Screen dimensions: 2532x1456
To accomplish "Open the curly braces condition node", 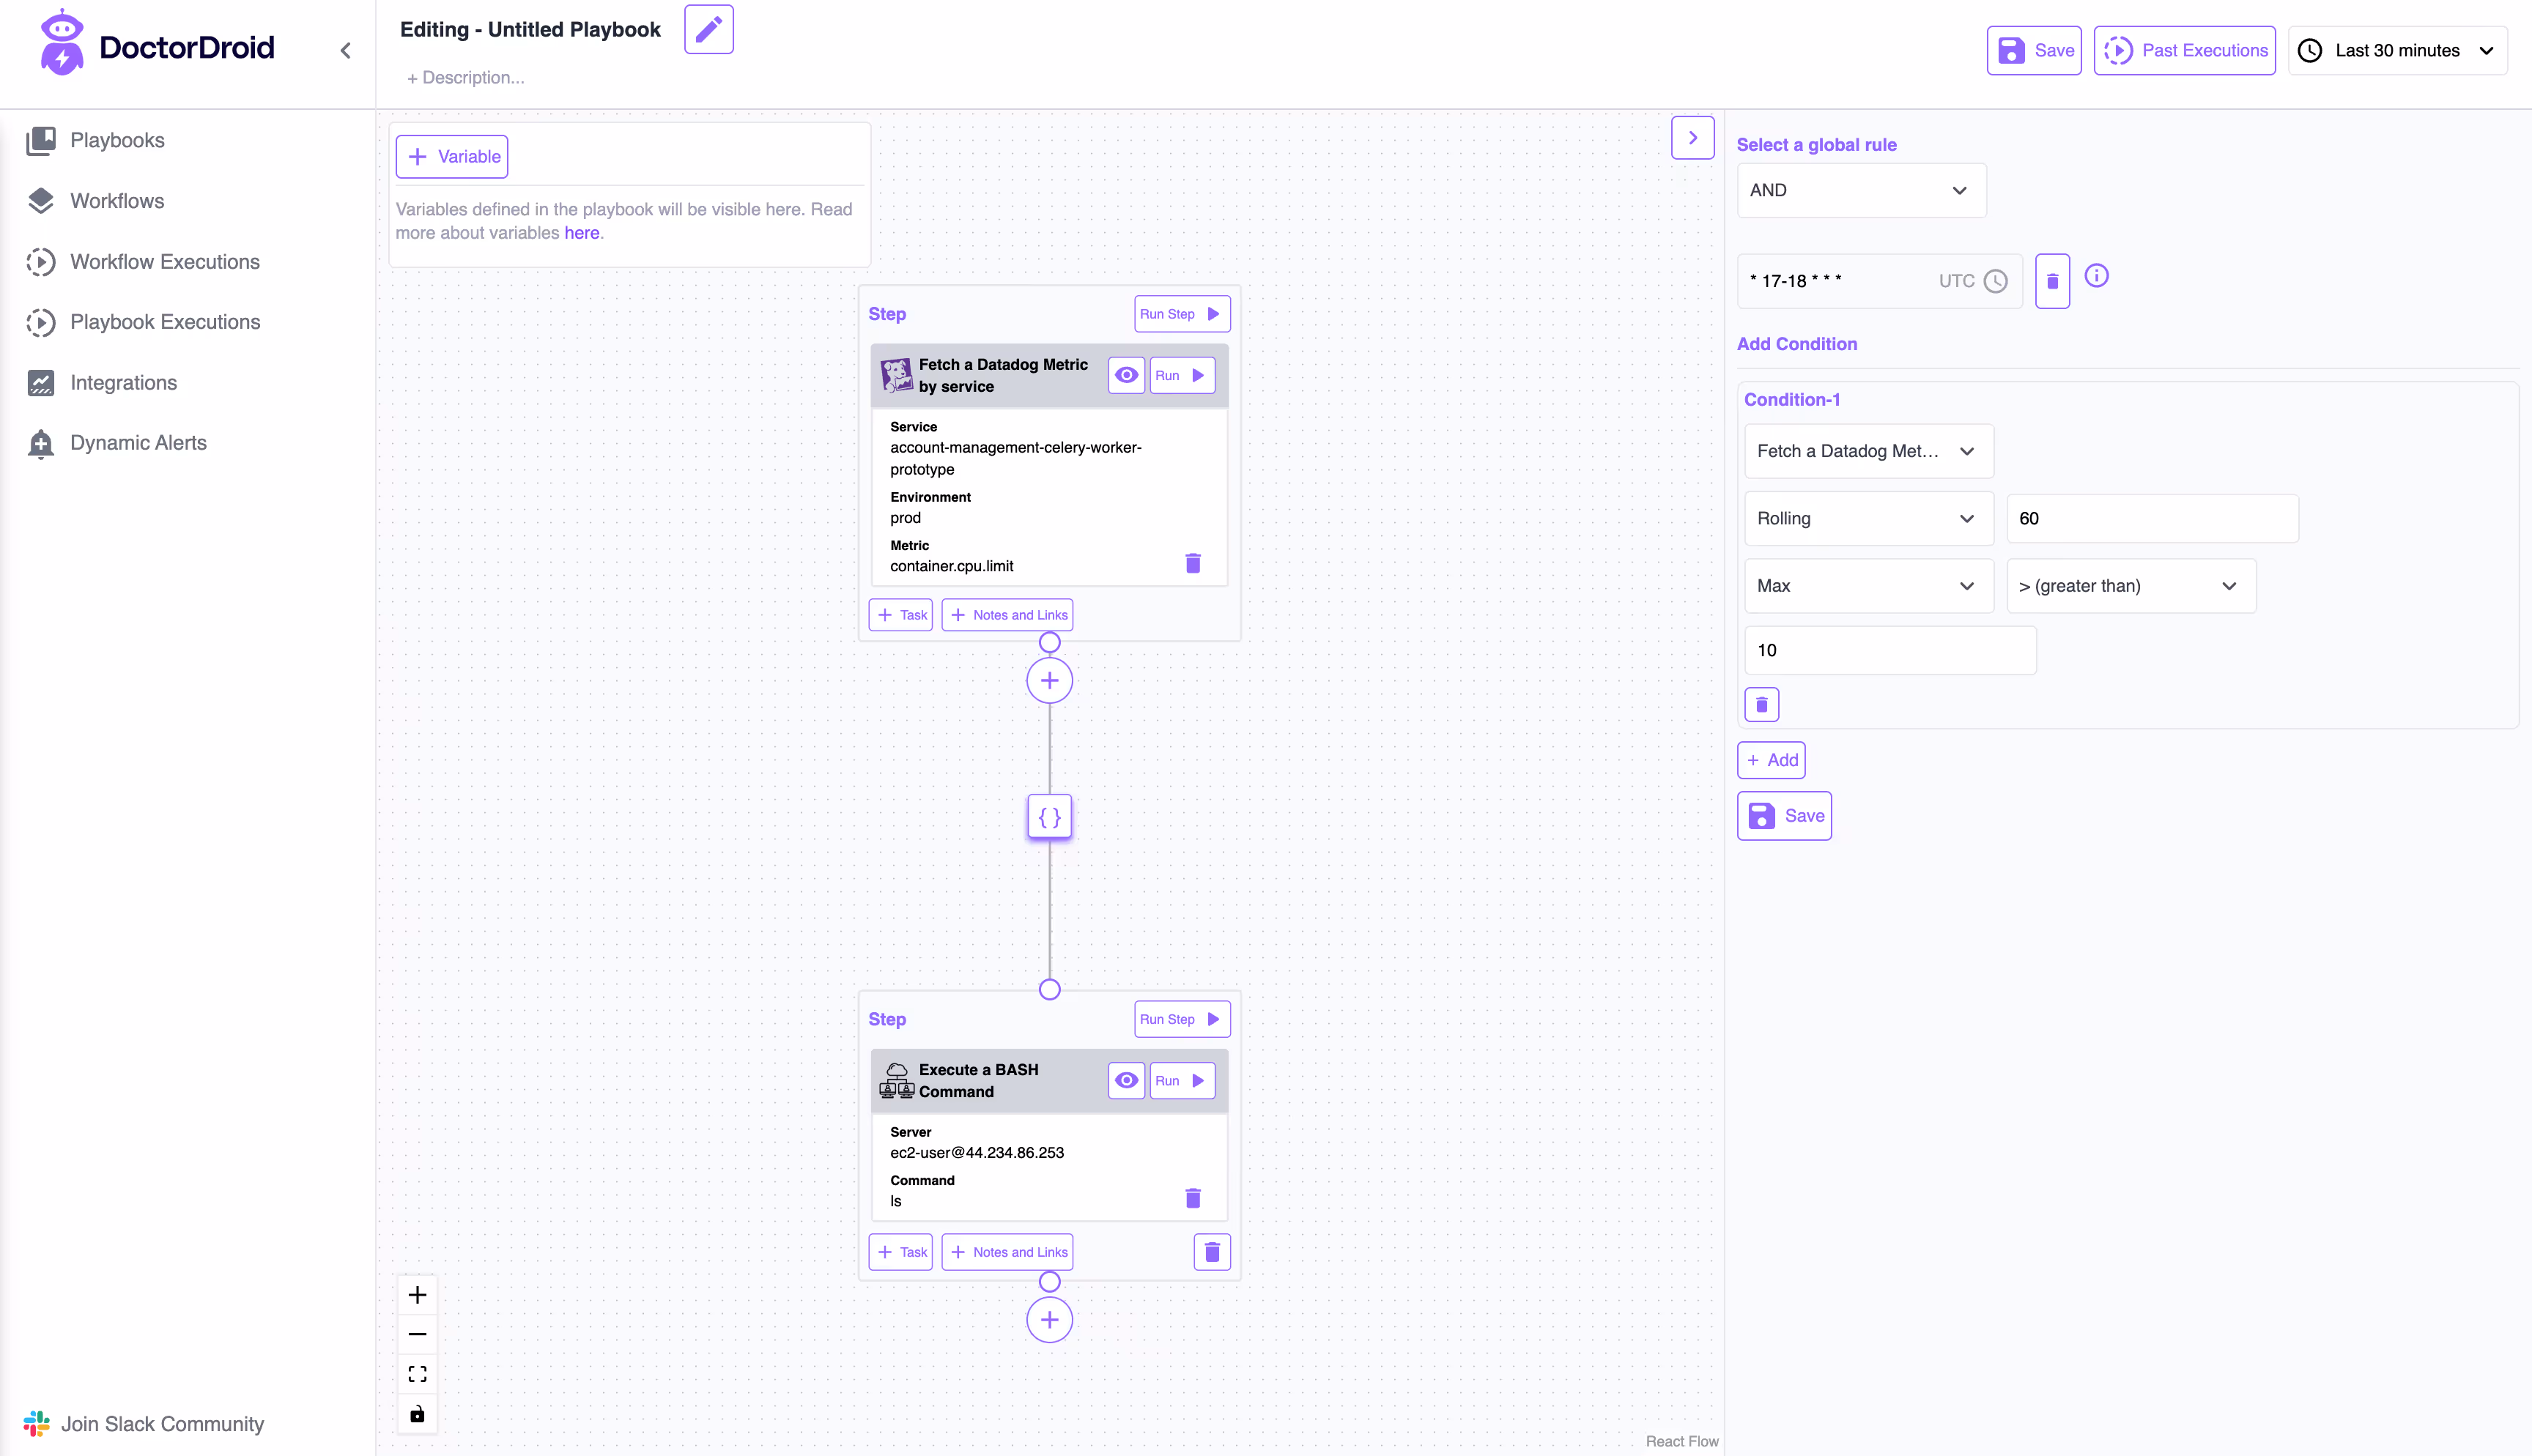I will [x=1049, y=817].
